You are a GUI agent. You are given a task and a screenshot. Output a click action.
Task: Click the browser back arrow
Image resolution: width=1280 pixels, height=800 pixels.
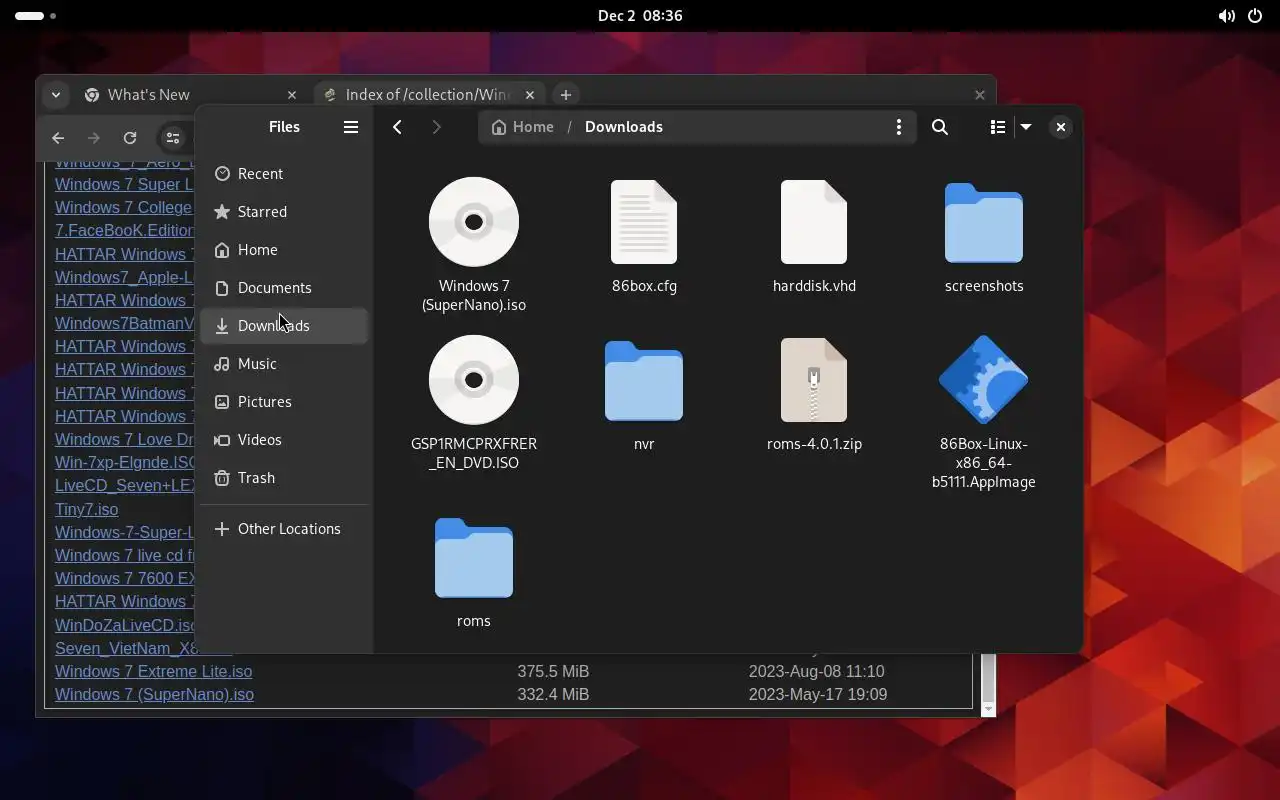pos(58,138)
